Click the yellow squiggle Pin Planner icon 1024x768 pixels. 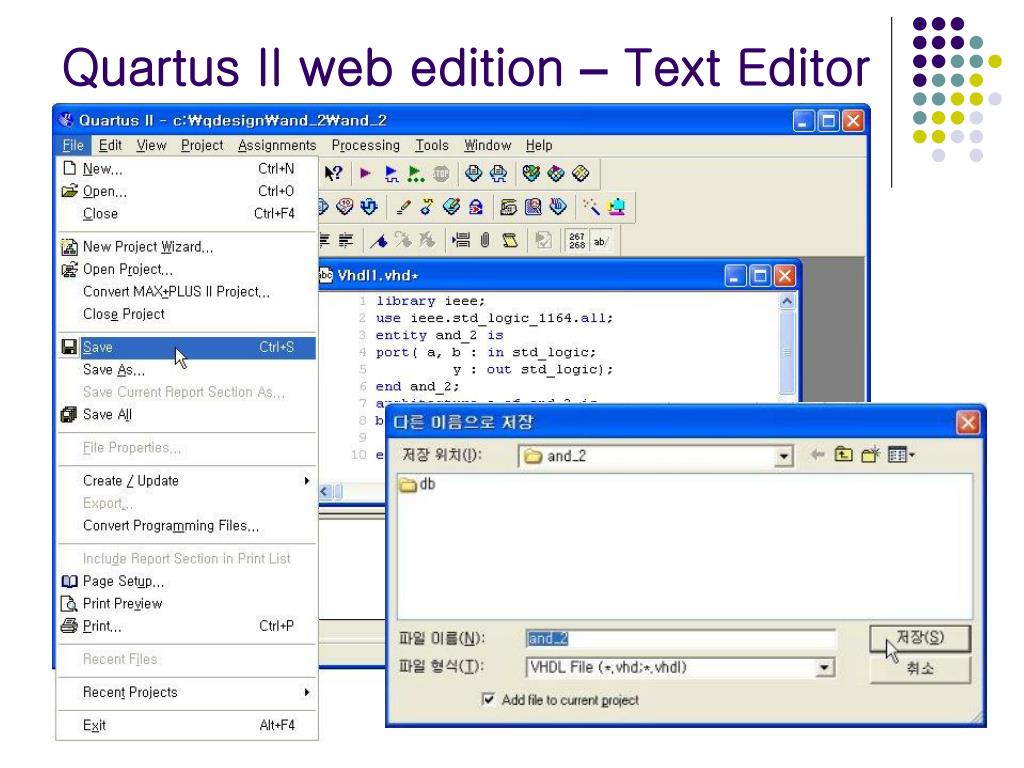click(x=427, y=207)
